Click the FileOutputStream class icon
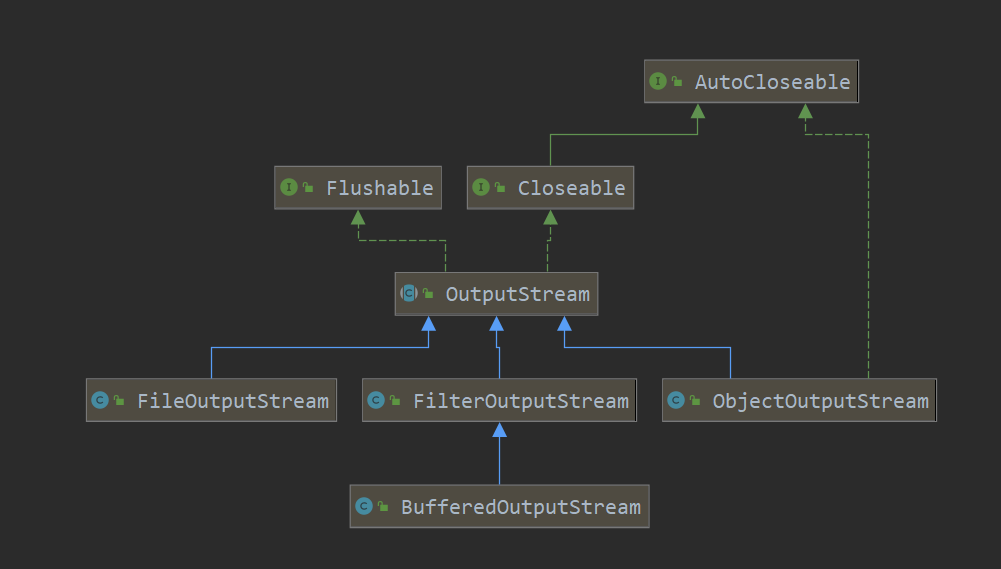This screenshot has height=569, width=1001. coord(99,401)
